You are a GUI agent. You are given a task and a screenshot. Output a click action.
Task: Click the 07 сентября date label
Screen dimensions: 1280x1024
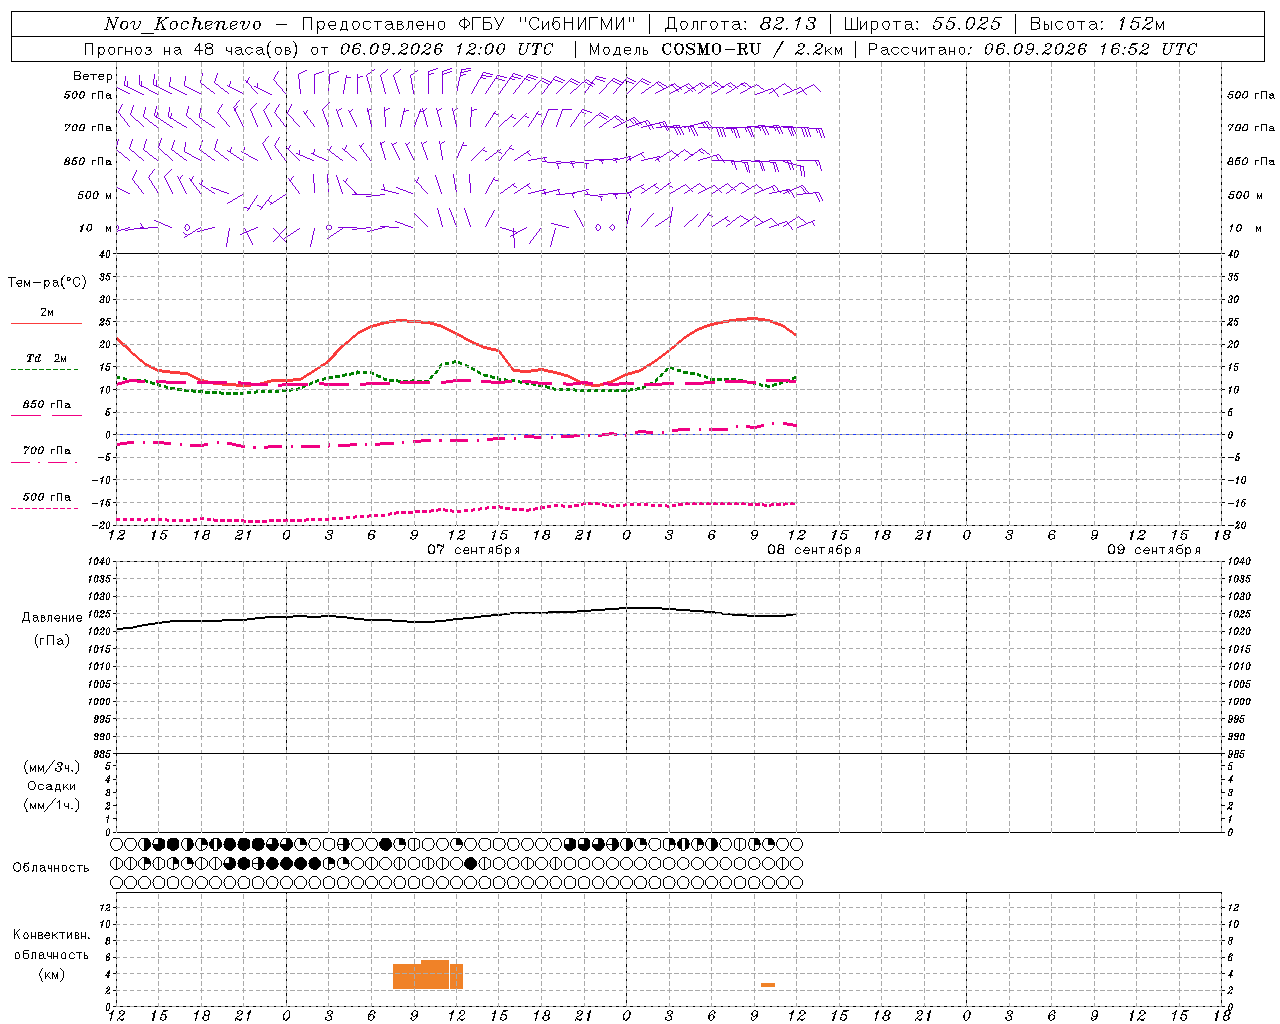[x=474, y=550]
